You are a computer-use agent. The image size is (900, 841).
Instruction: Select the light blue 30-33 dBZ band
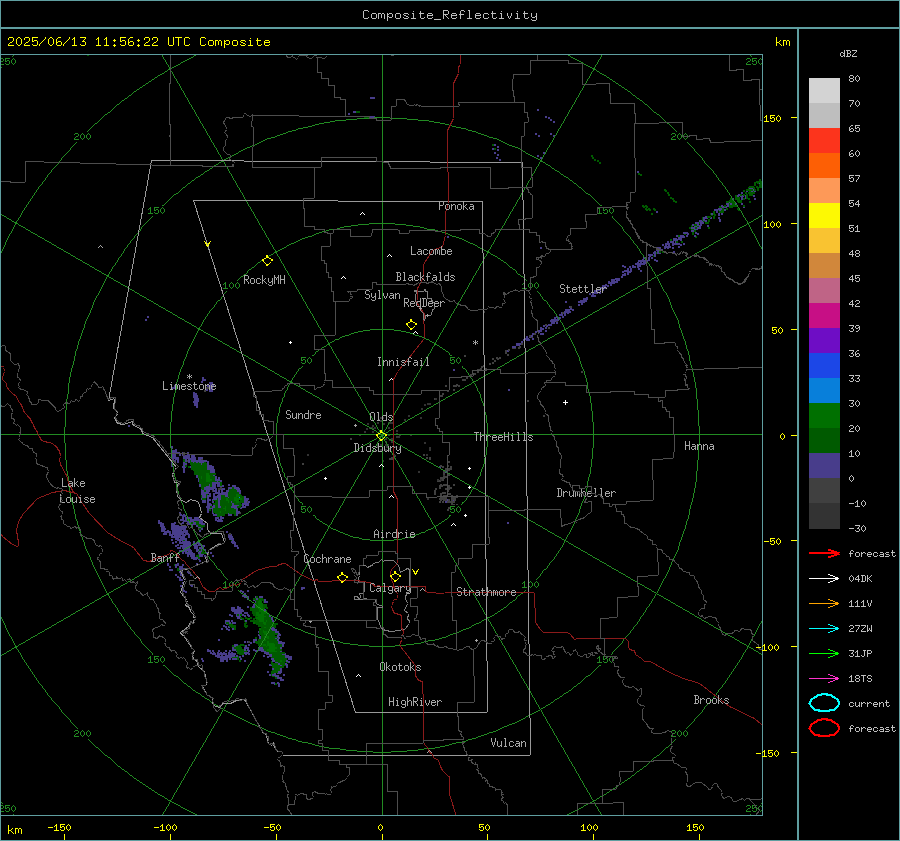824,390
